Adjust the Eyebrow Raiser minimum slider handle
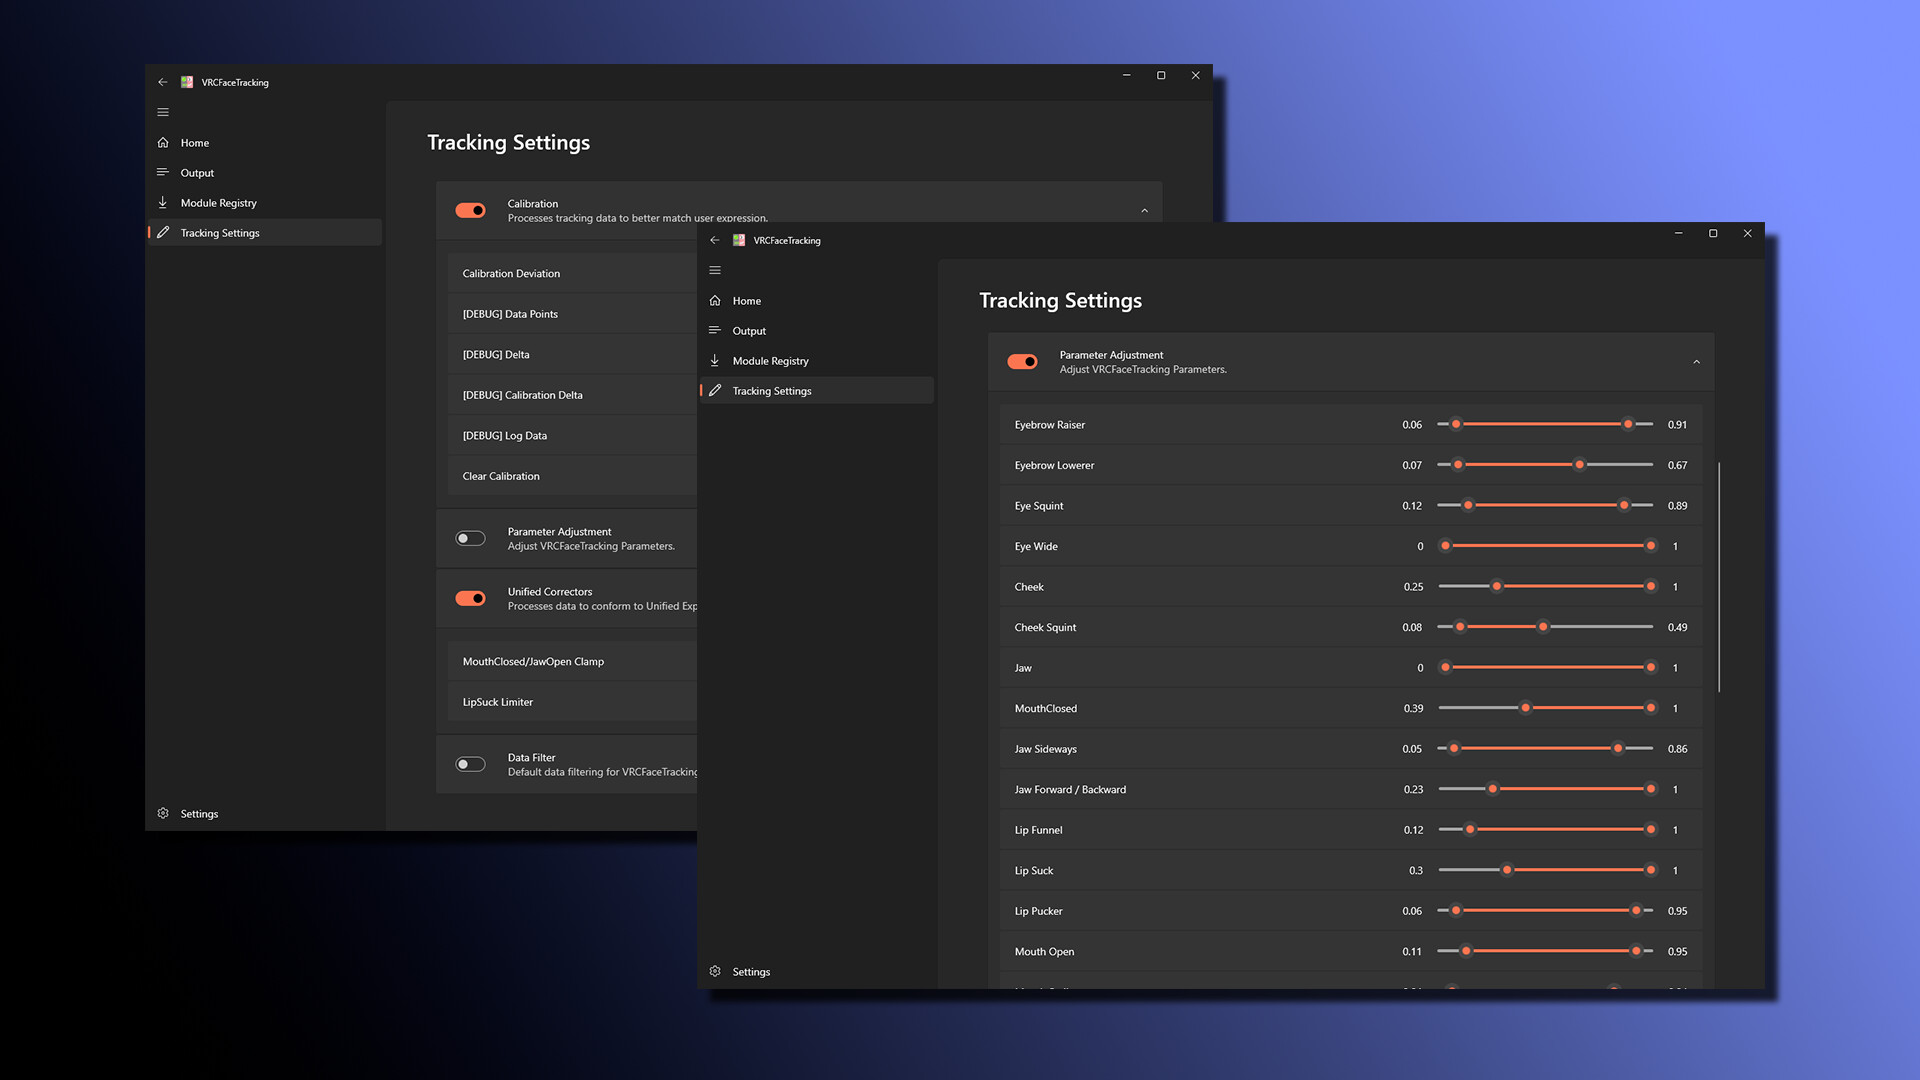 [1457, 424]
